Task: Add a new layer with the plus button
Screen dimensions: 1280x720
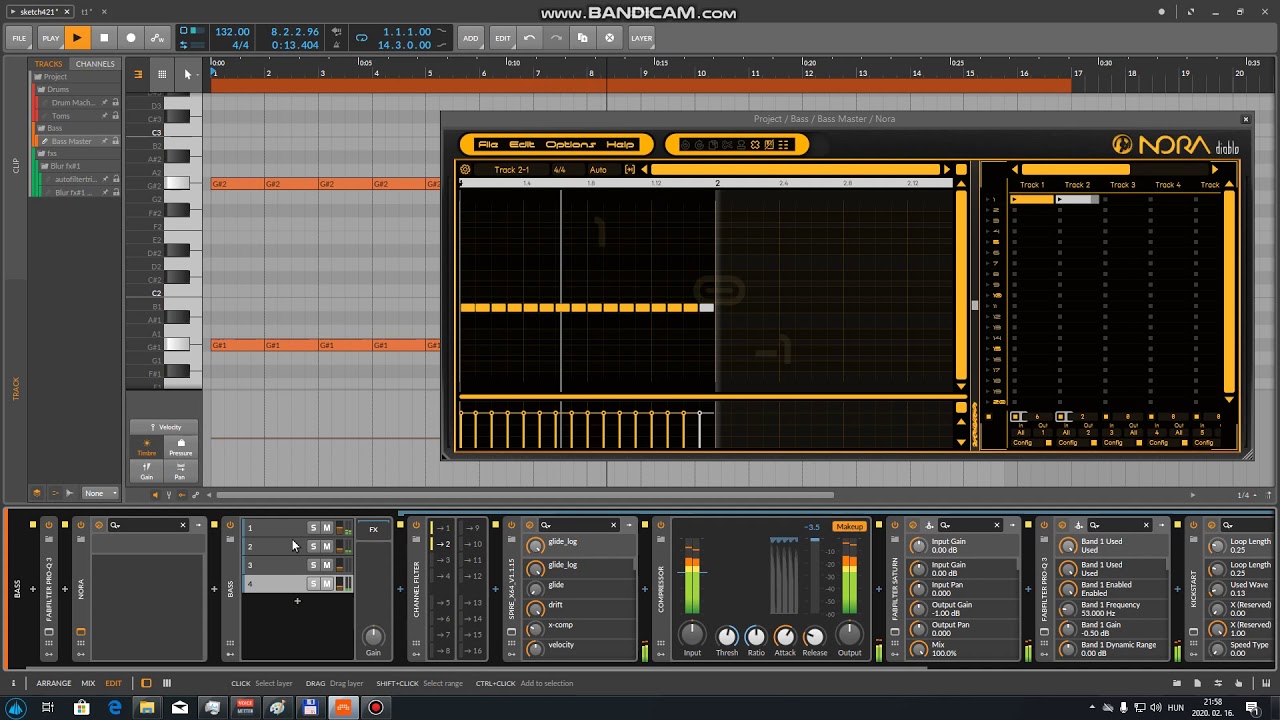Action: click(x=297, y=601)
